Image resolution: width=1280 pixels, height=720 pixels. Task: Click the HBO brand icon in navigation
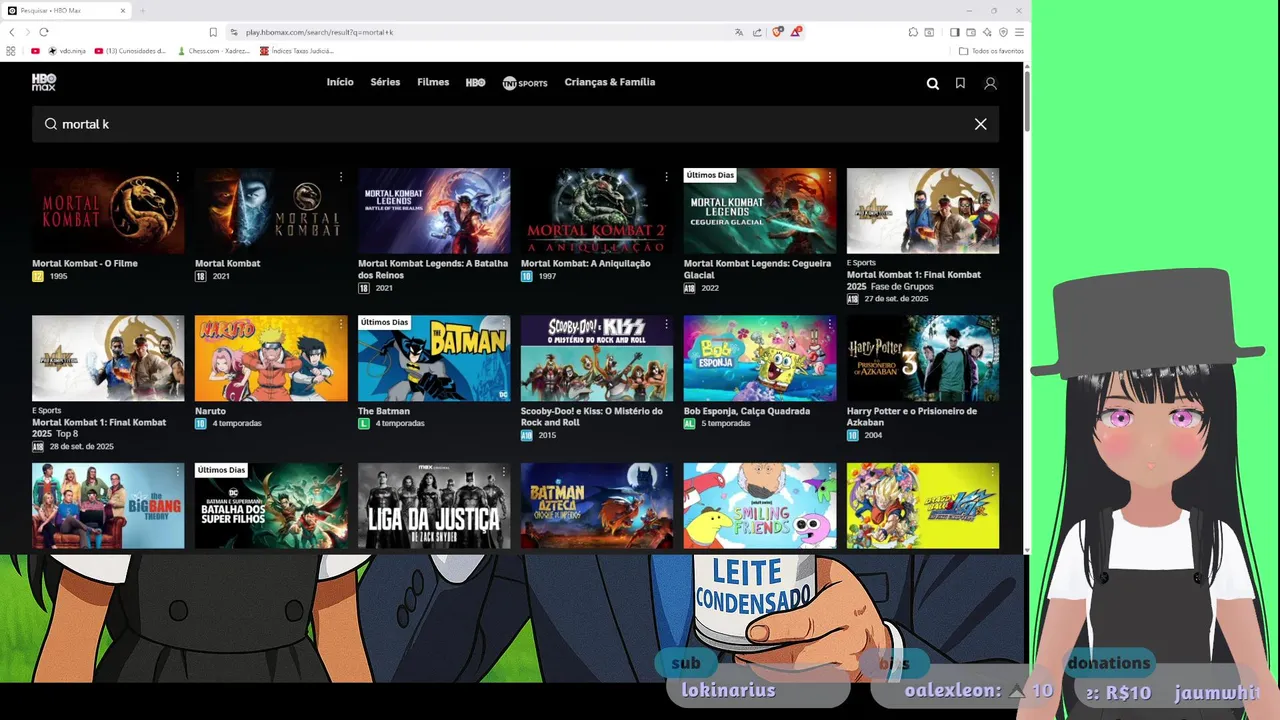click(476, 83)
